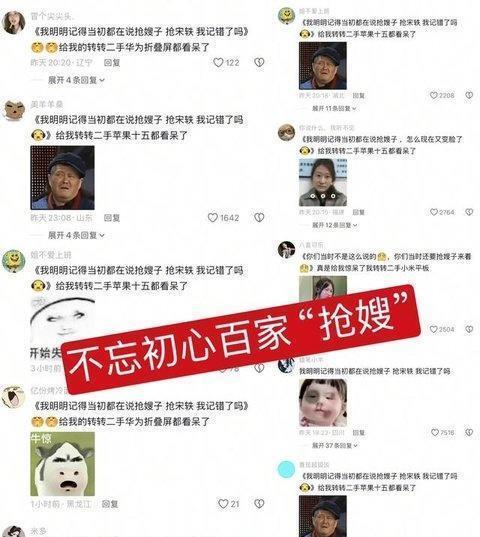The width and height of the screenshot is (480, 537).
Task: Open the 牛惊 cow meme image
Action: (63, 464)
